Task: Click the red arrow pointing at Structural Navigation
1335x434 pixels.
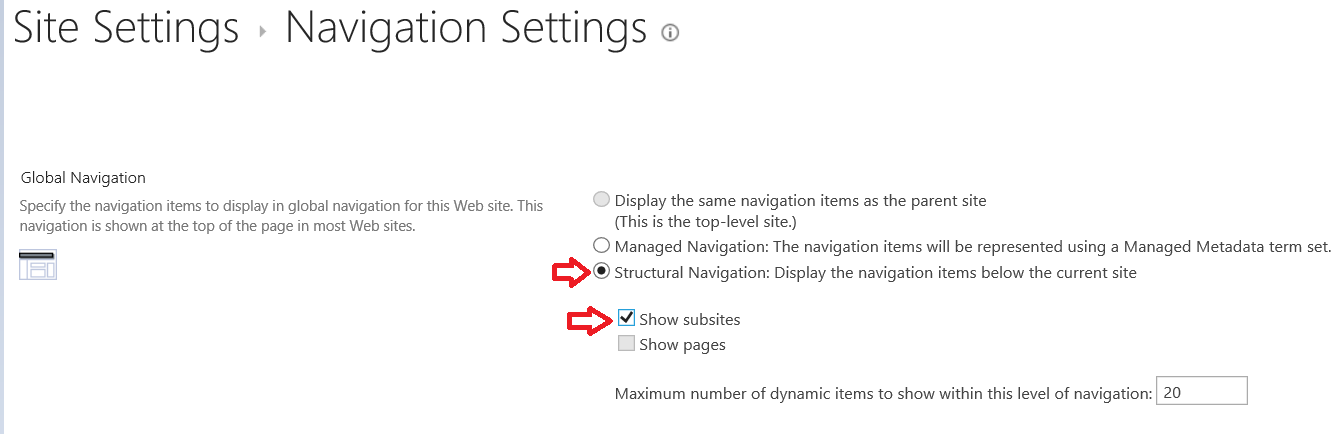Action: click(572, 272)
